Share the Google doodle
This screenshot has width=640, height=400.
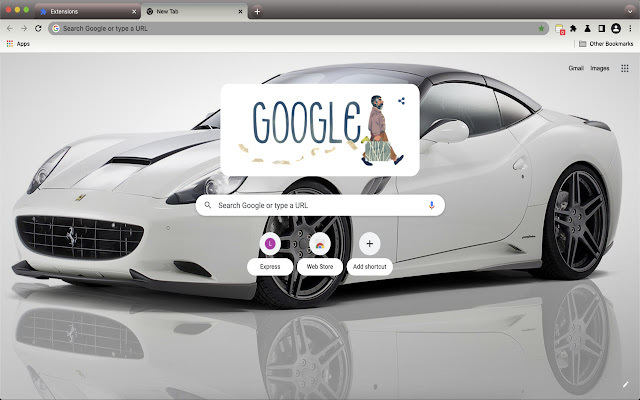point(401,101)
